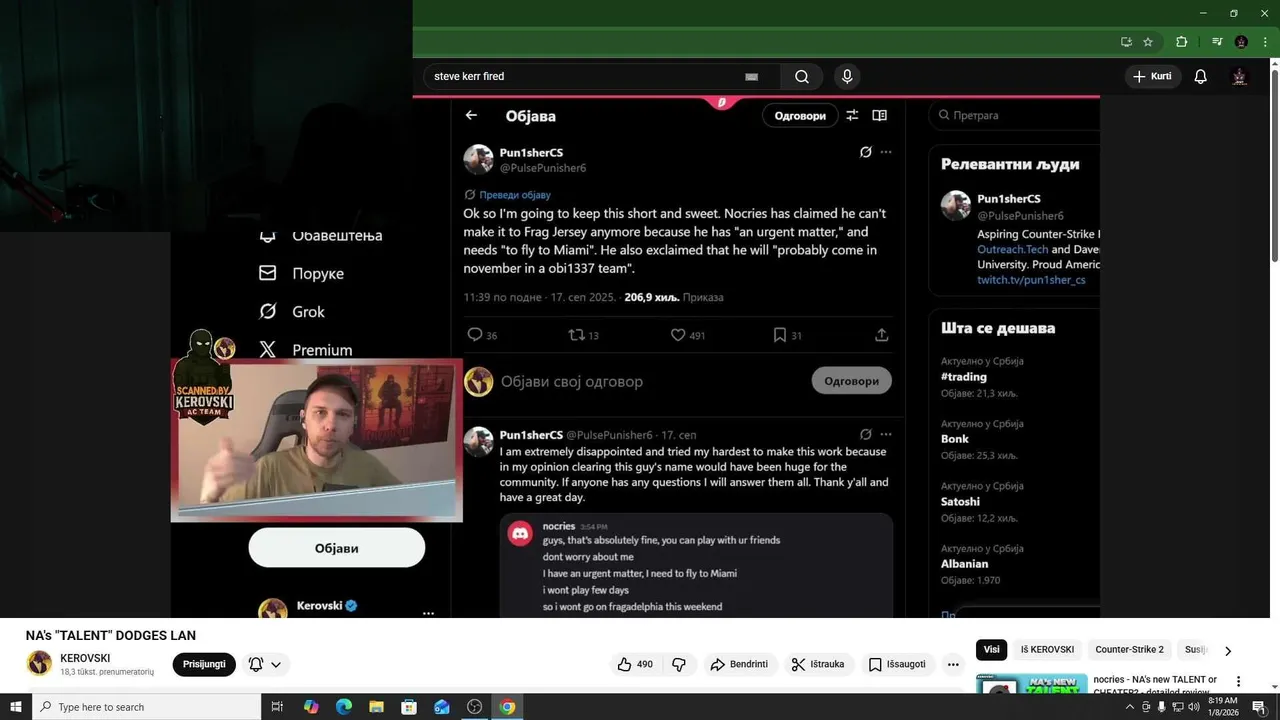Open File Explorer from the taskbar
This screenshot has height=720, width=1280.
376,707
